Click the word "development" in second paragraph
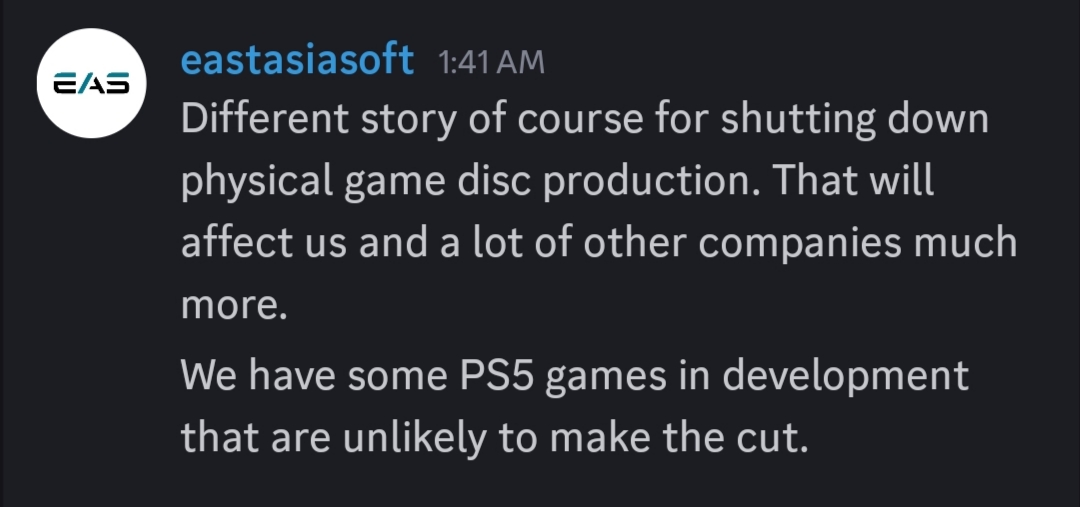Screen dimensions: 1080x507 point(845,377)
